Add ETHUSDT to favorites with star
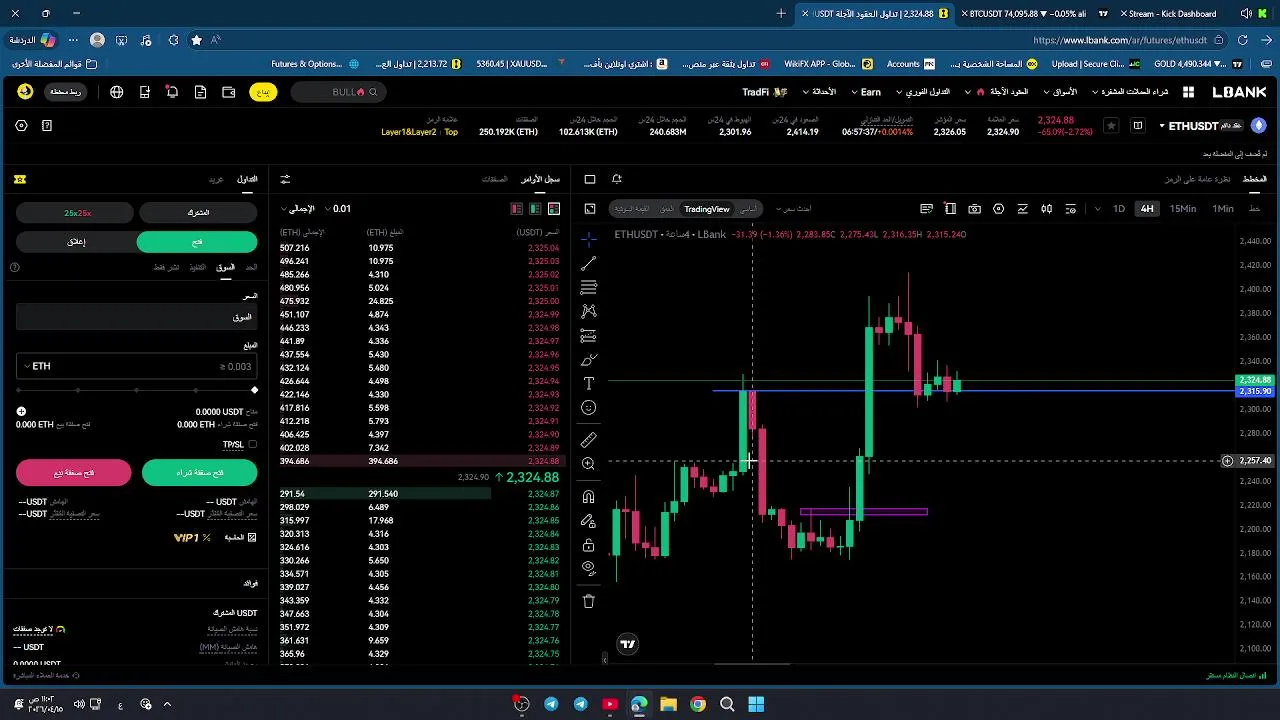Viewport: 1280px width, 720px height. (x=1111, y=126)
